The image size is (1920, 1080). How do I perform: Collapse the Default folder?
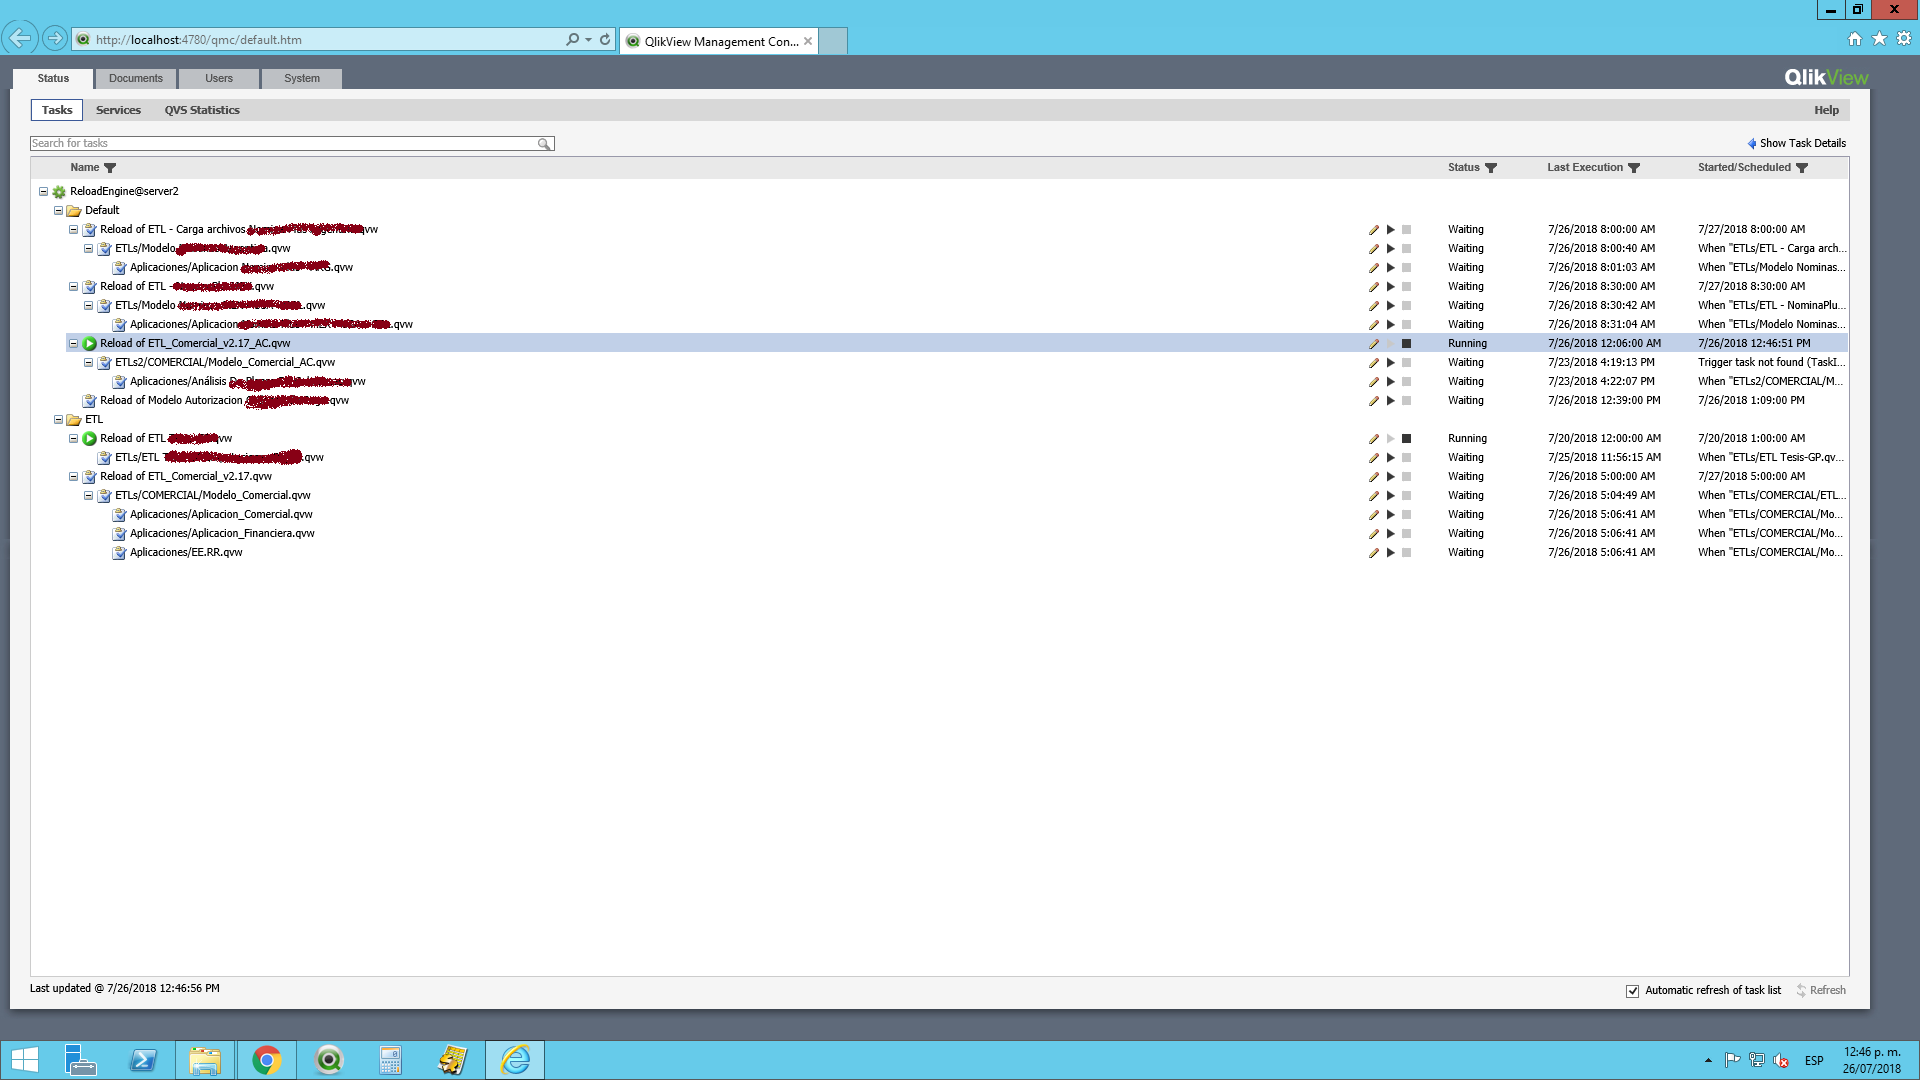coord(58,211)
